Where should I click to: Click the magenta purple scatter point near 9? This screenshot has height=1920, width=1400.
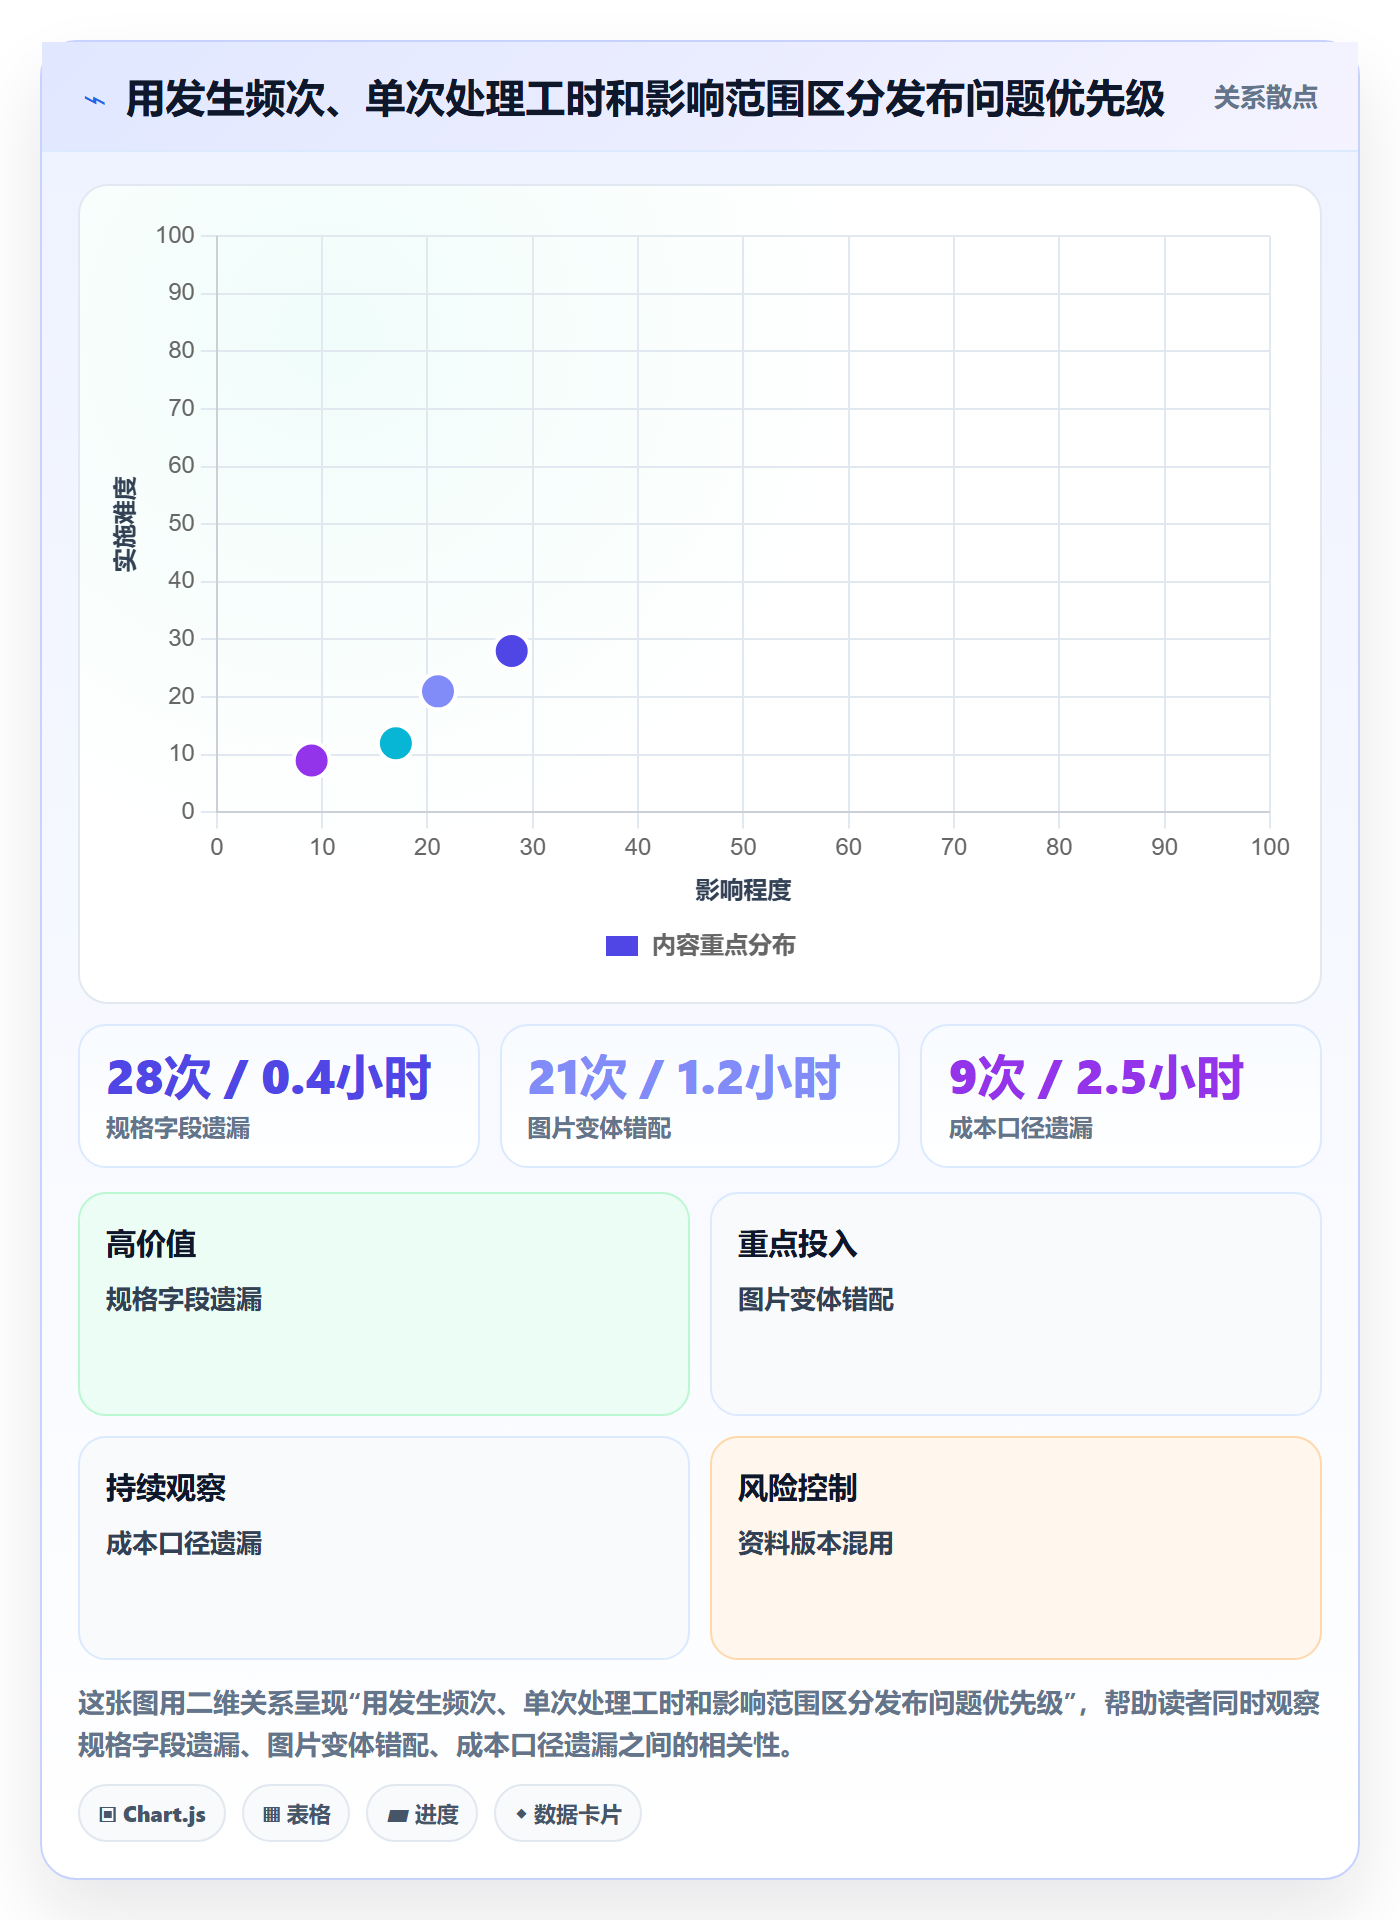click(311, 760)
